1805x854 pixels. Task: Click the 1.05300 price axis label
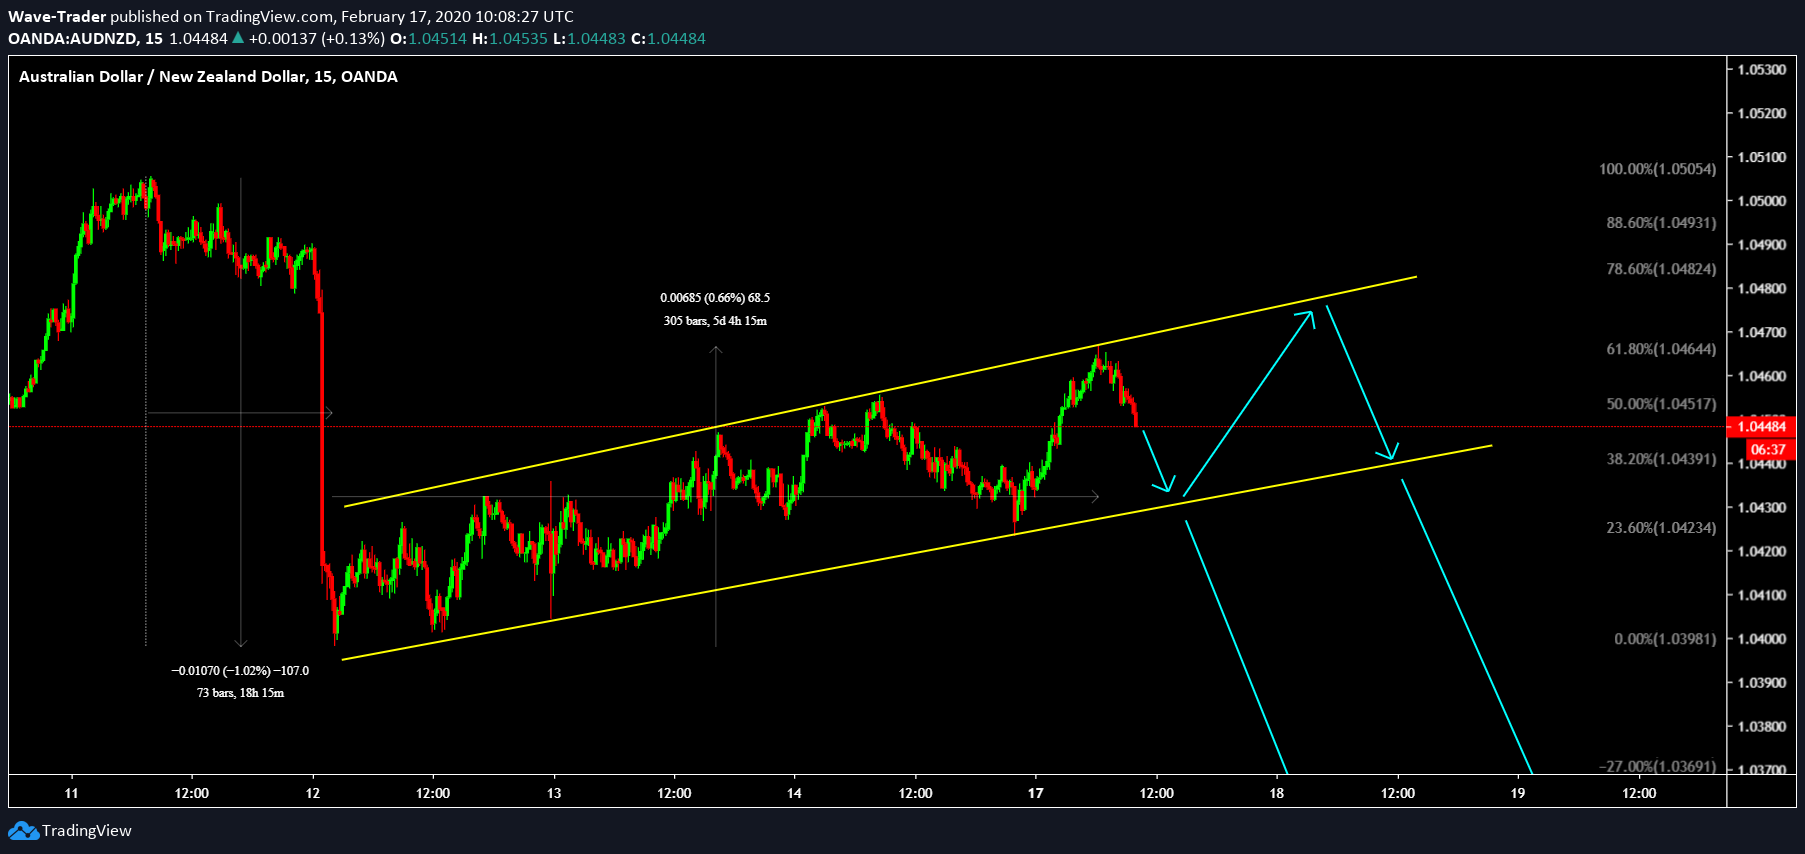1762,70
